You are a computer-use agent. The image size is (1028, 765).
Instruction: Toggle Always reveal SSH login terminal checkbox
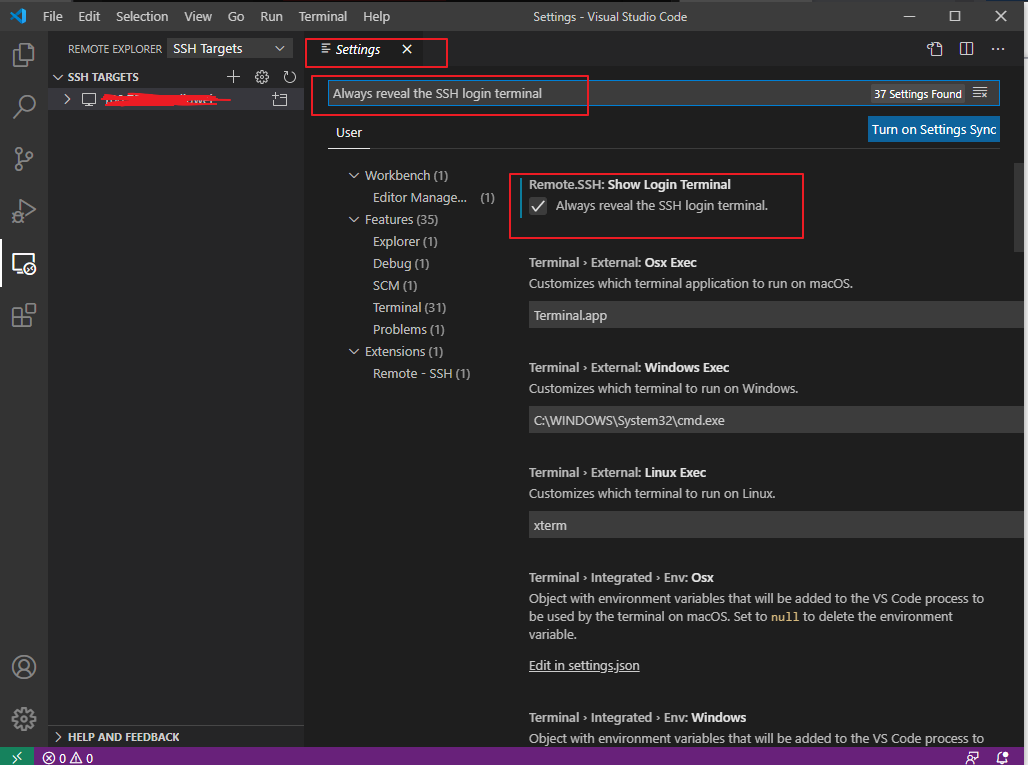pos(538,206)
